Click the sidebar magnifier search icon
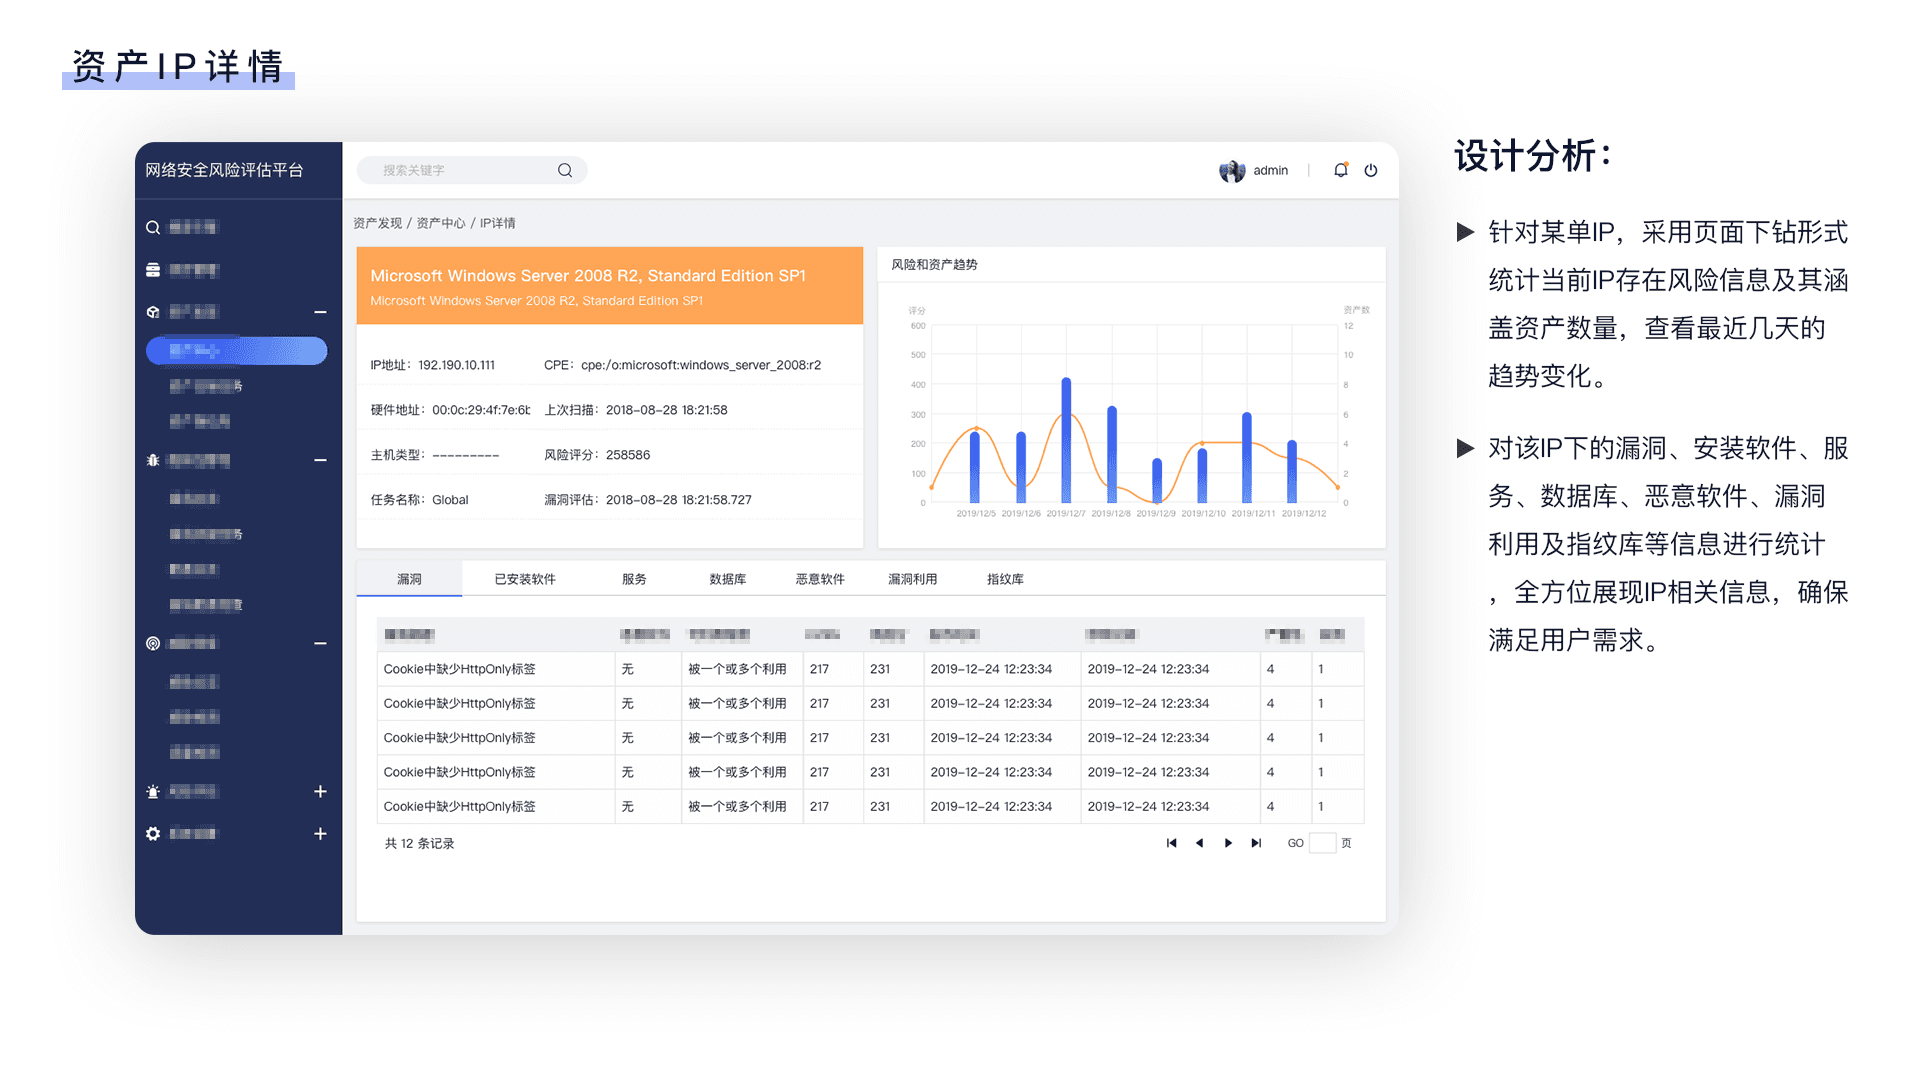This screenshot has width=1920, height=1081. click(153, 228)
